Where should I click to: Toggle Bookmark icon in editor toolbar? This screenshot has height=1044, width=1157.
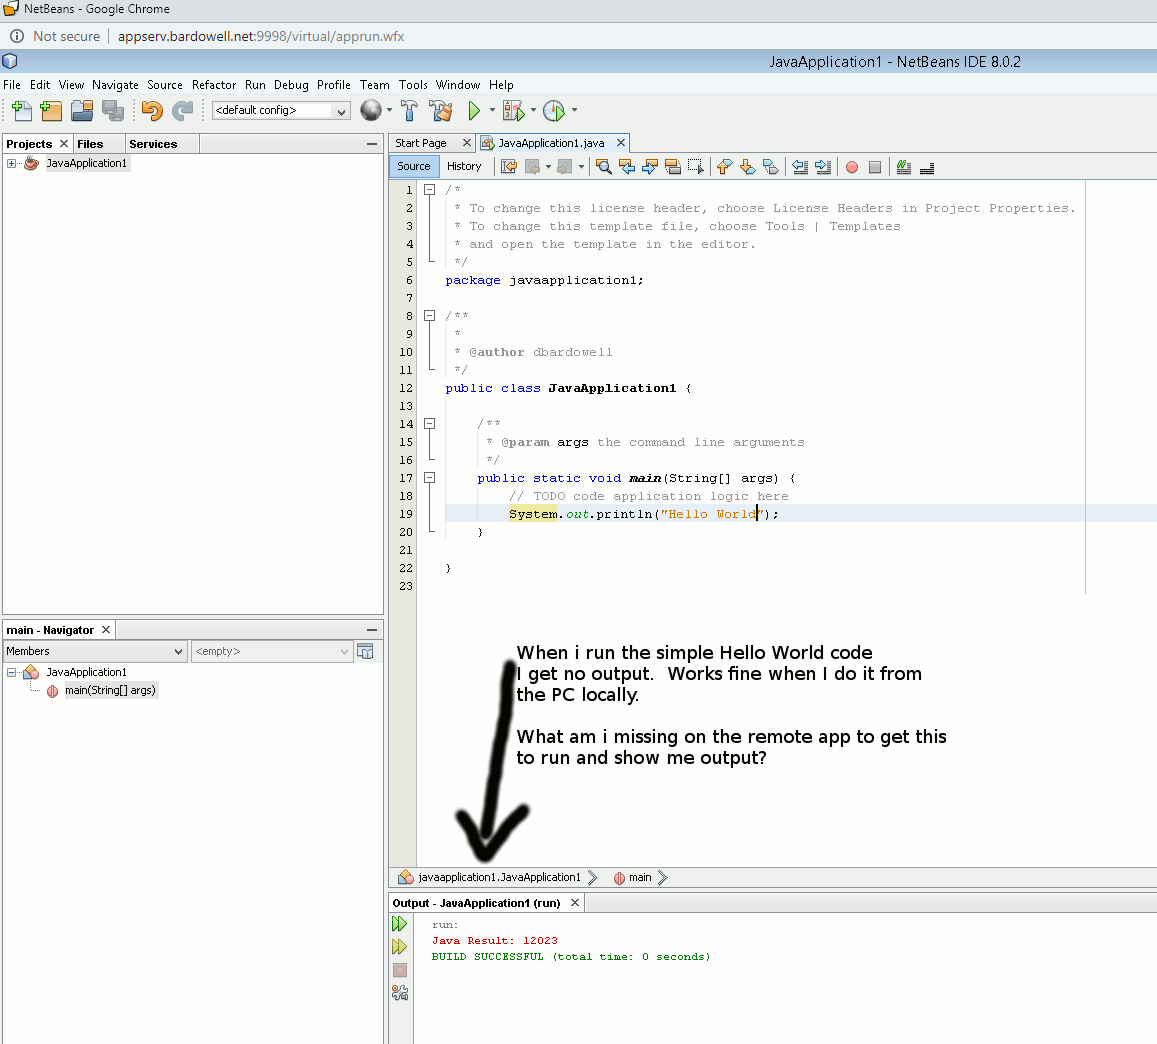pos(770,167)
